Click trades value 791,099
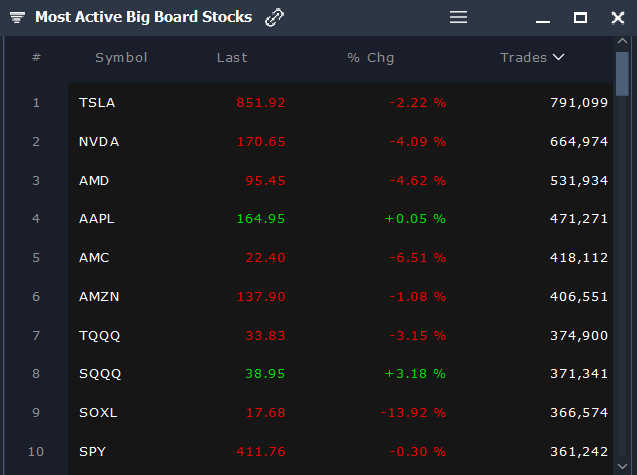 point(579,103)
